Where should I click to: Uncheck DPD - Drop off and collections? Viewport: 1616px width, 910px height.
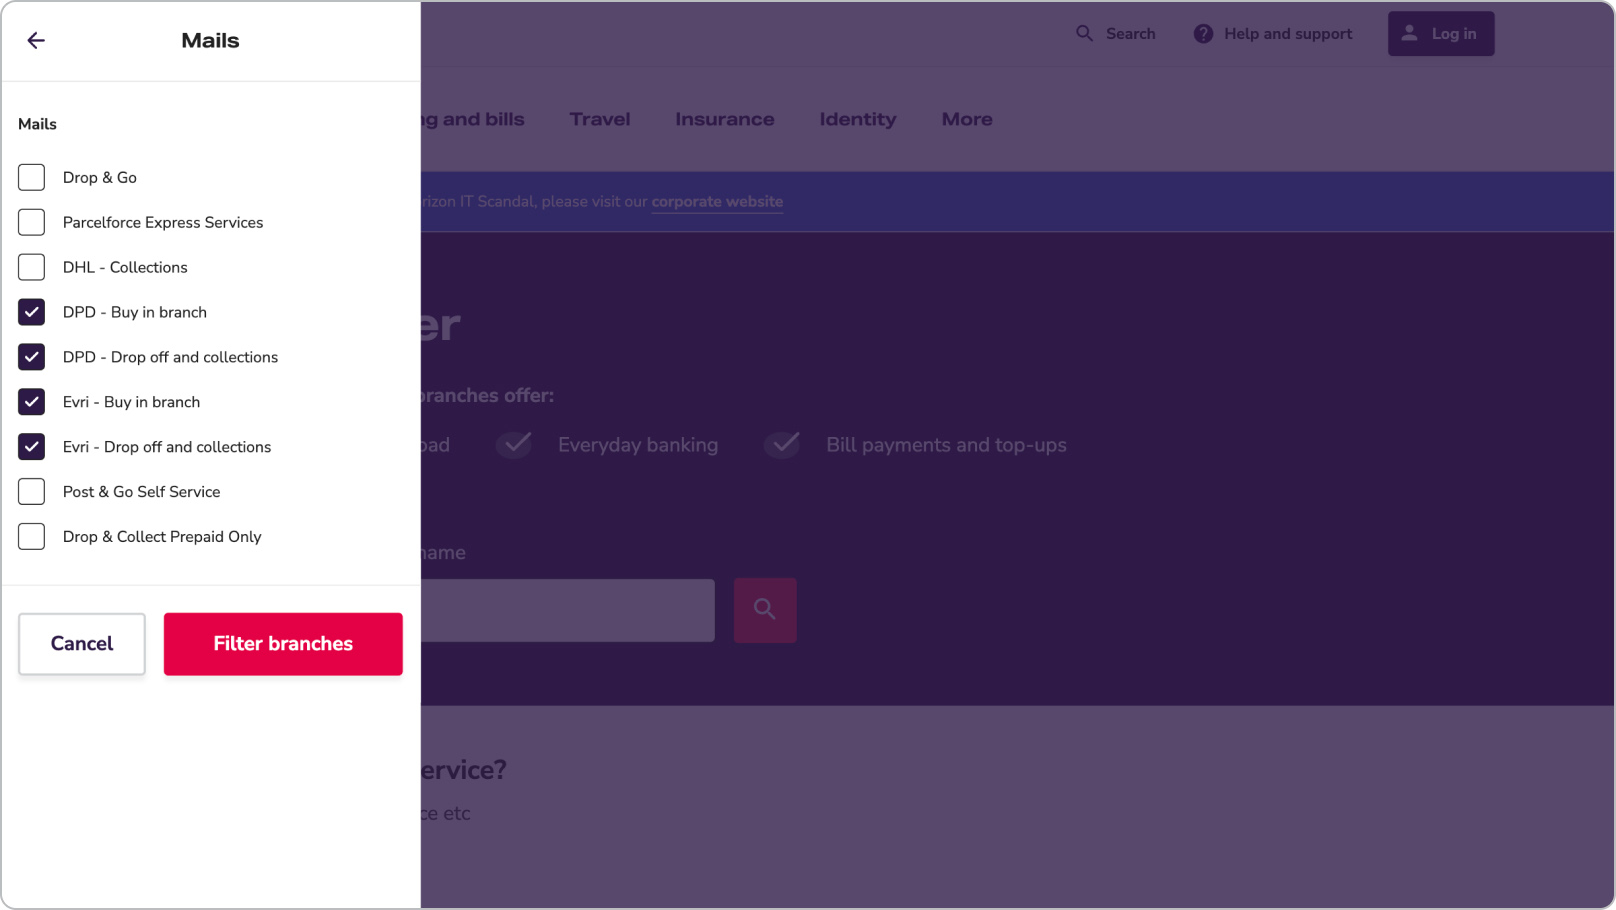[31, 357]
